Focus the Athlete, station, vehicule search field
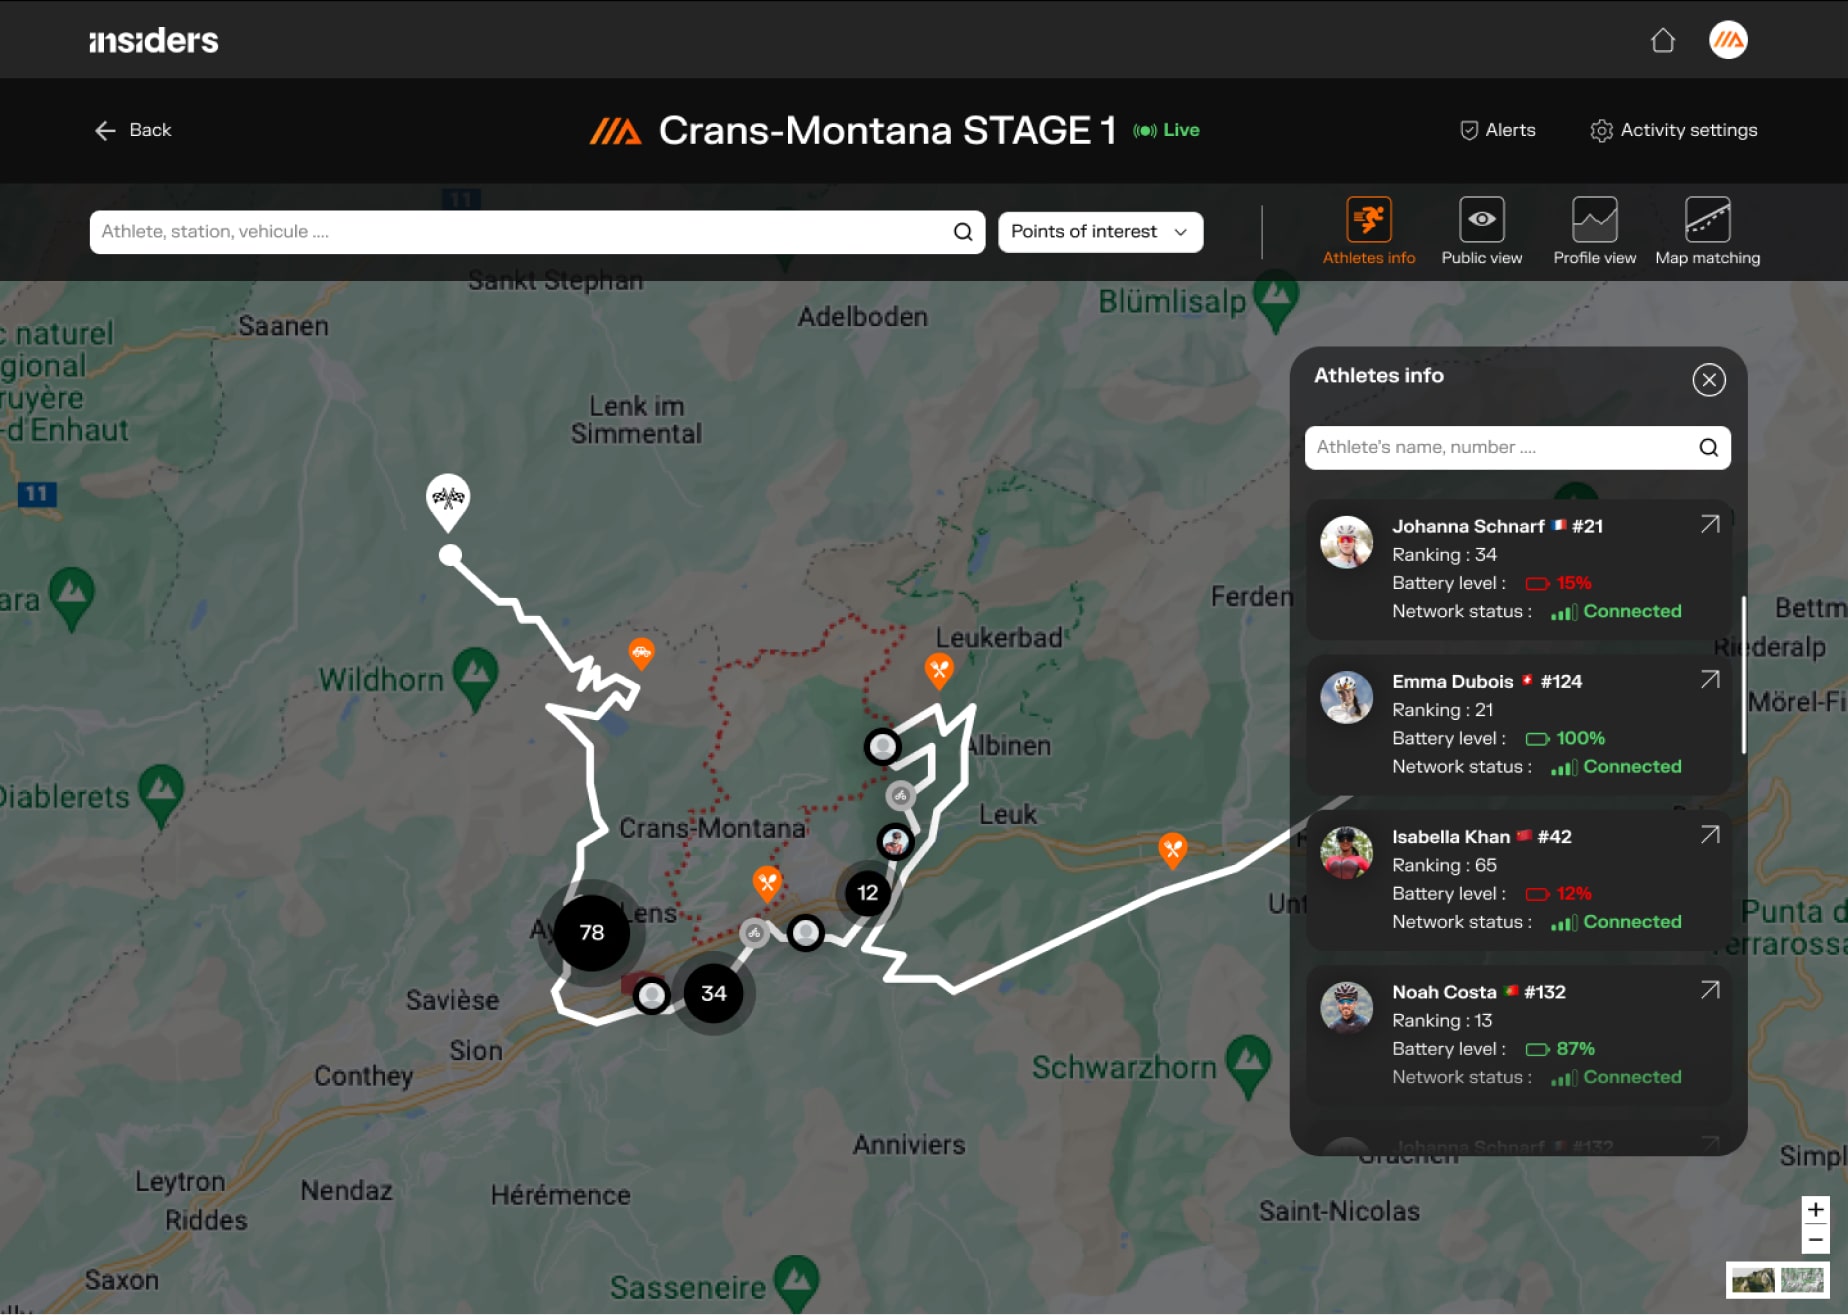The width and height of the screenshot is (1848, 1315). tap(537, 232)
